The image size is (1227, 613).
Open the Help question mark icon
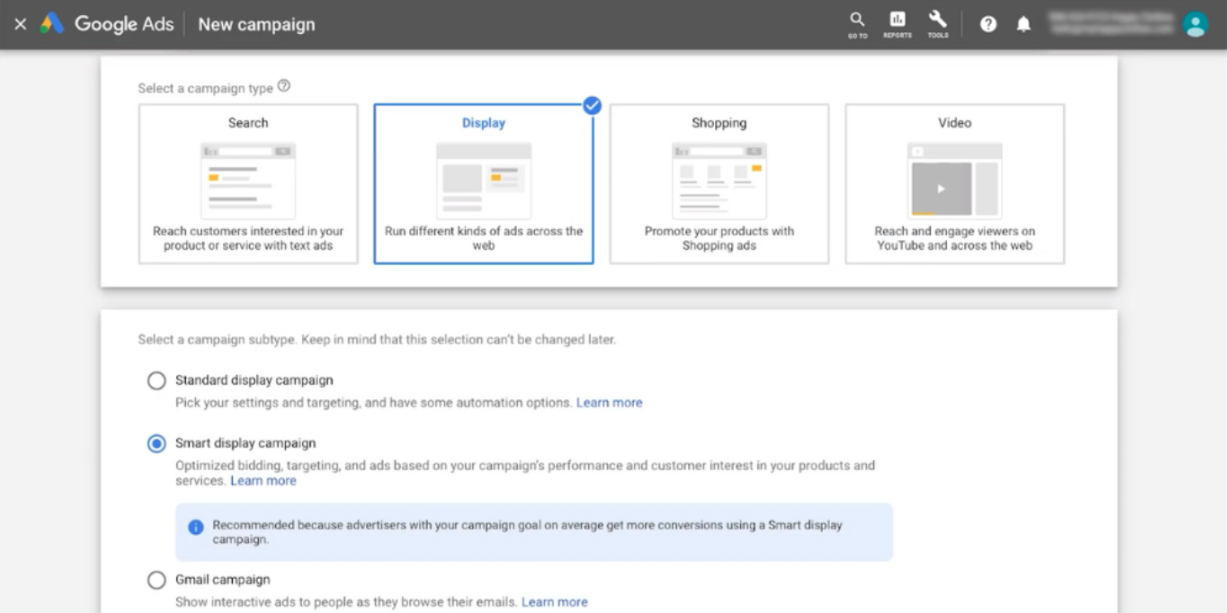[x=988, y=24]
